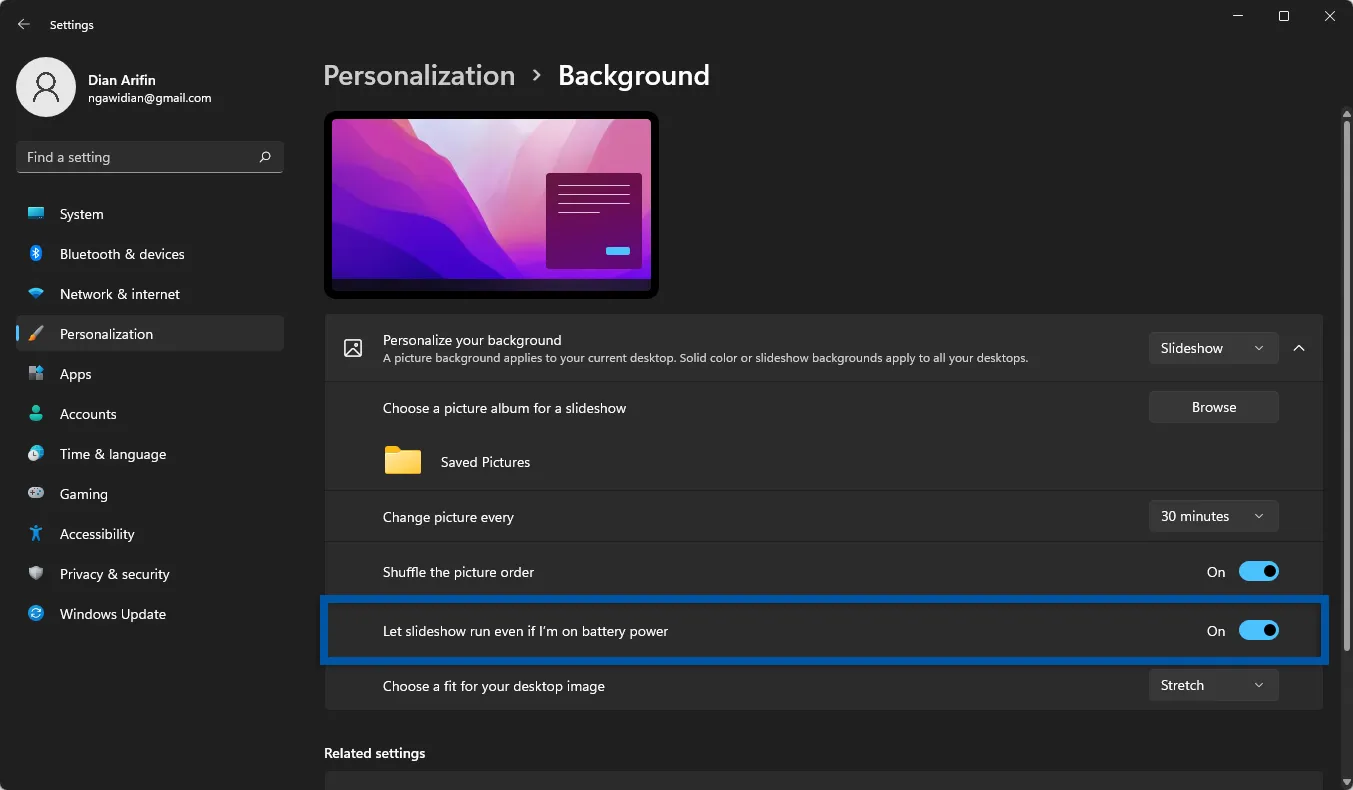Open the desktop image fit dropdown

pos(1213,685)
